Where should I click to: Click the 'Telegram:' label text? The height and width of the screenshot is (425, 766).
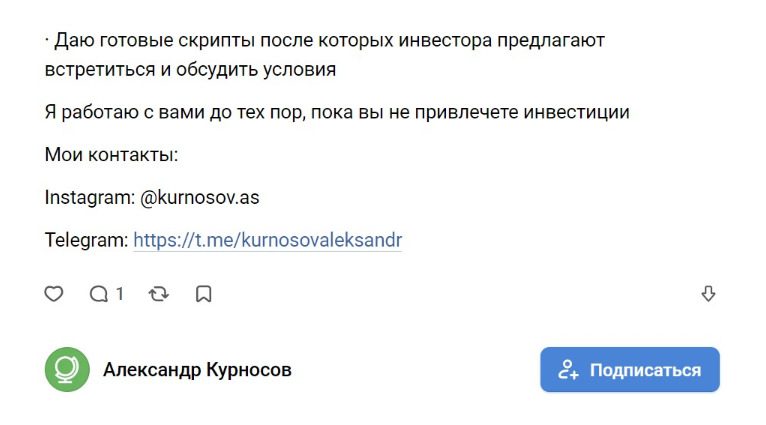pyautogui.click(x=86, y=240)
